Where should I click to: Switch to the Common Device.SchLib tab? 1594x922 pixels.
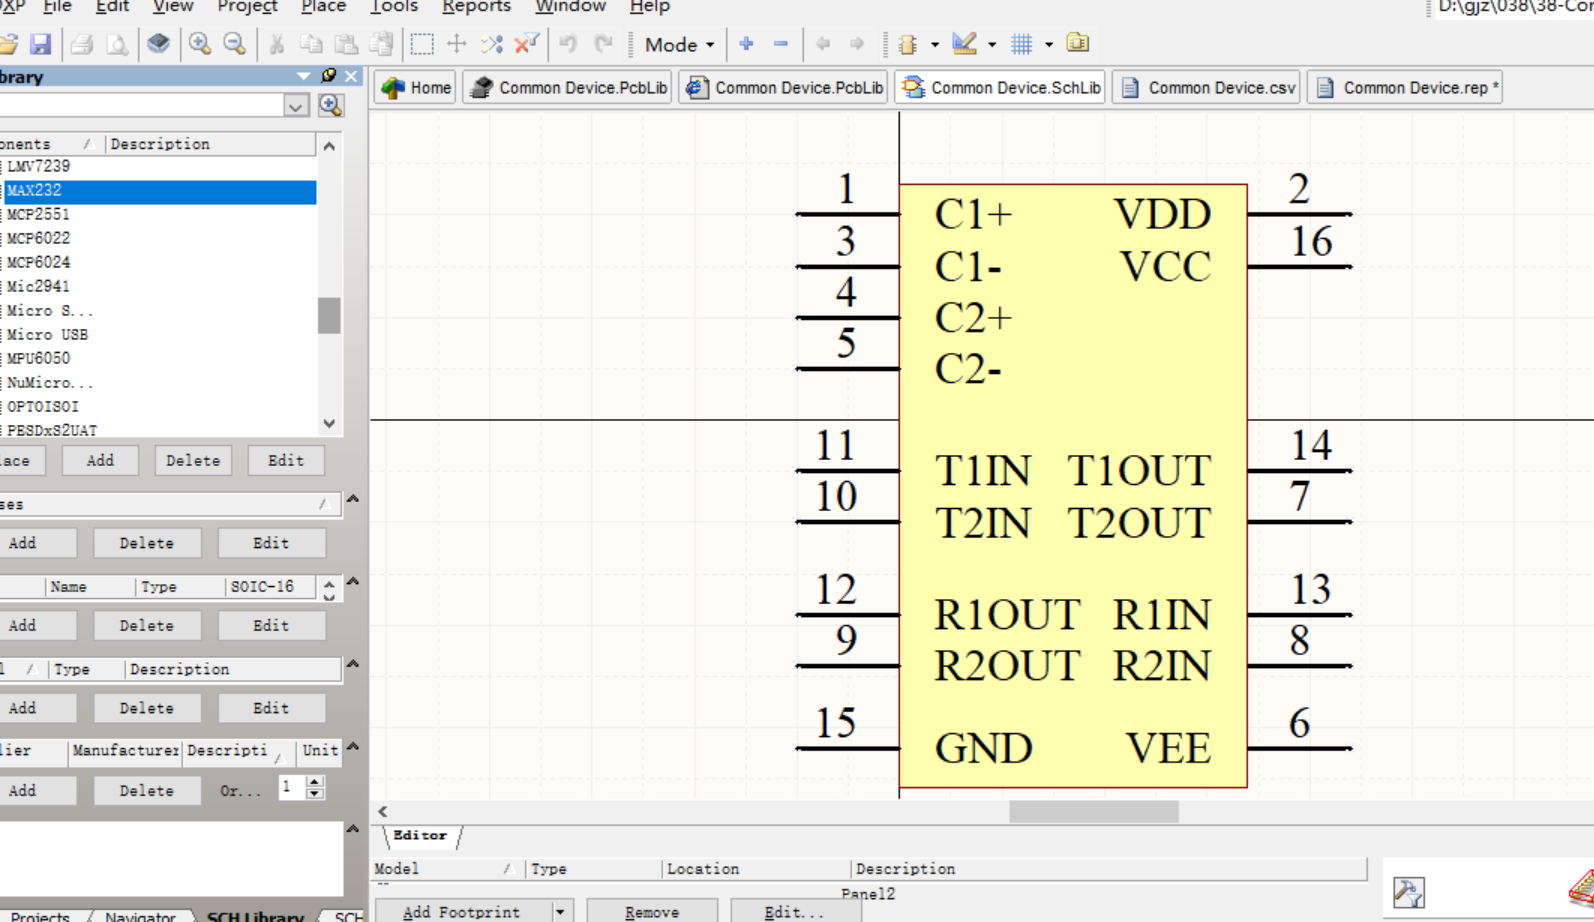click(x=1000, y=88)
